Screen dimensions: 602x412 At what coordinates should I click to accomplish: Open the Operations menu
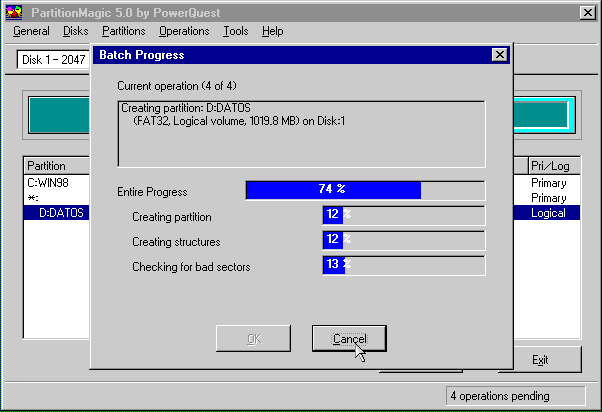tap(184, 31)
